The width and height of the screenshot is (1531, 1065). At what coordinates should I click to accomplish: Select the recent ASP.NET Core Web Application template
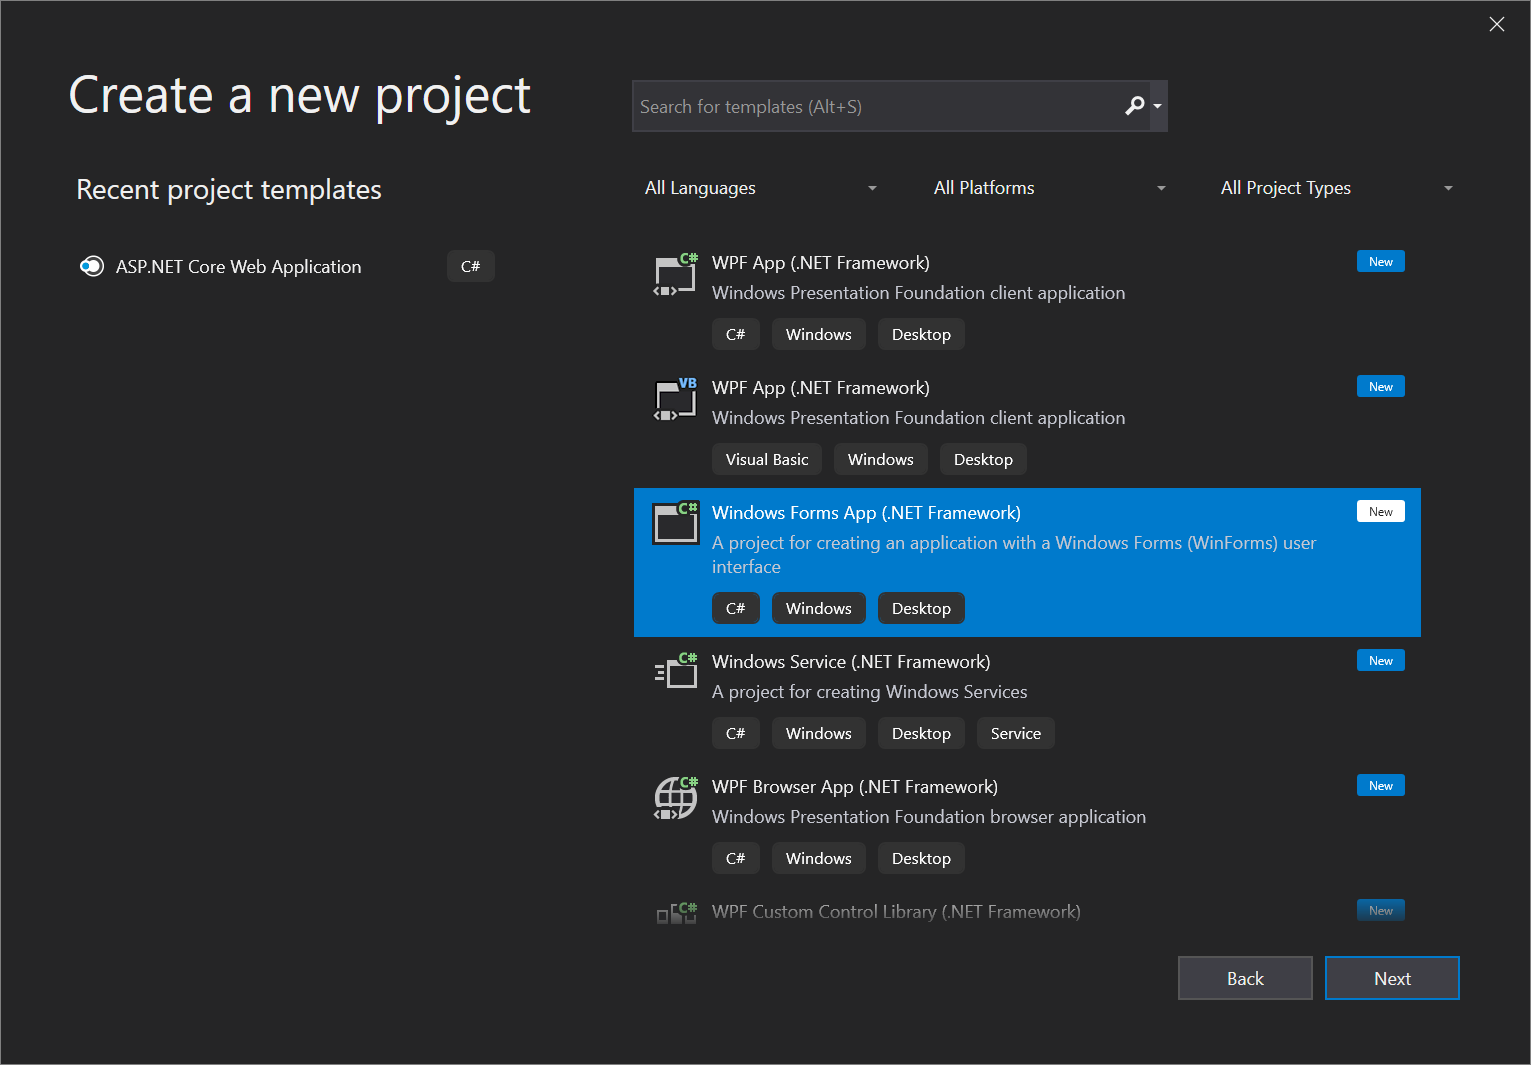[238, 266]
